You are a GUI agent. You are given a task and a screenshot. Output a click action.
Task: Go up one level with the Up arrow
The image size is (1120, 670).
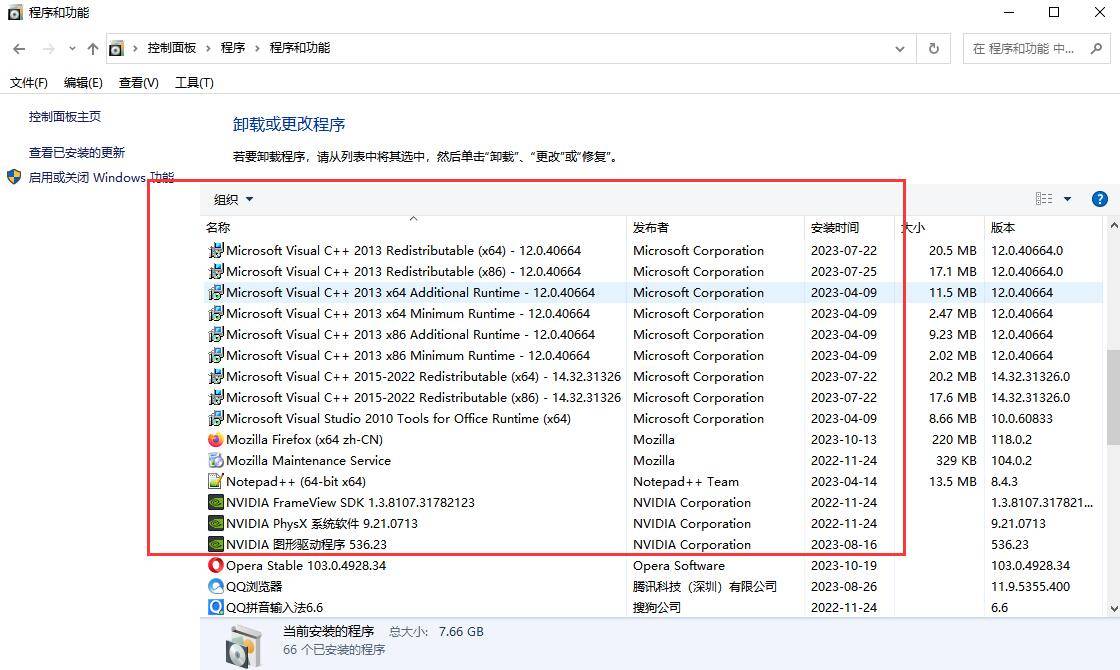coord(93,49)
